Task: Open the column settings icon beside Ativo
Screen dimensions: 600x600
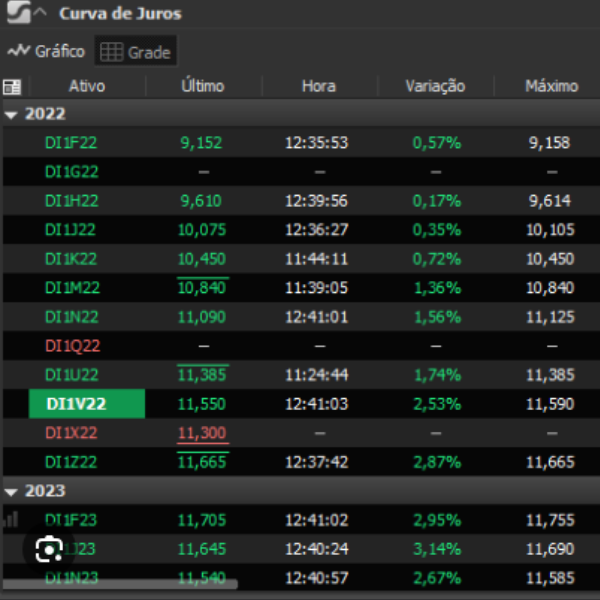Action: pos(12,87)
